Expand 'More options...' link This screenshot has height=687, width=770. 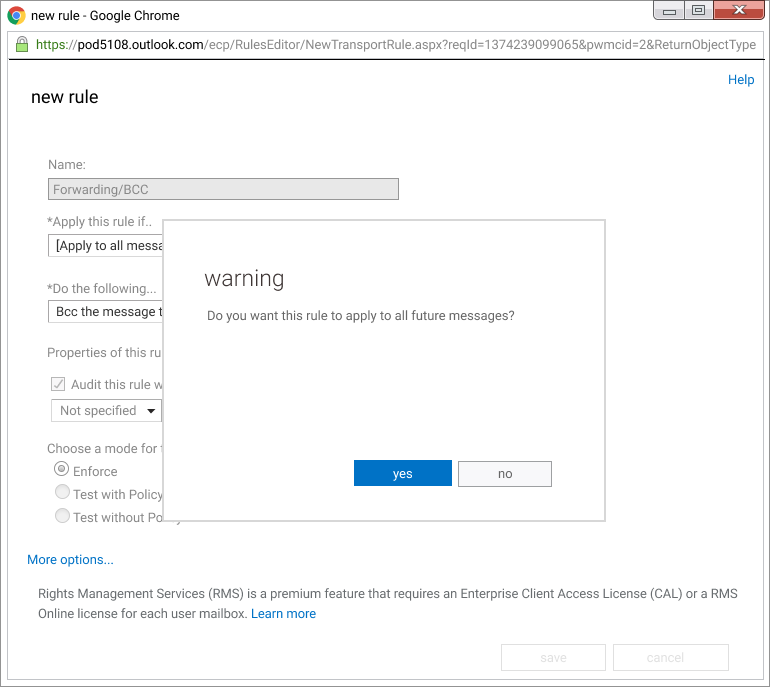pos(70,560)
